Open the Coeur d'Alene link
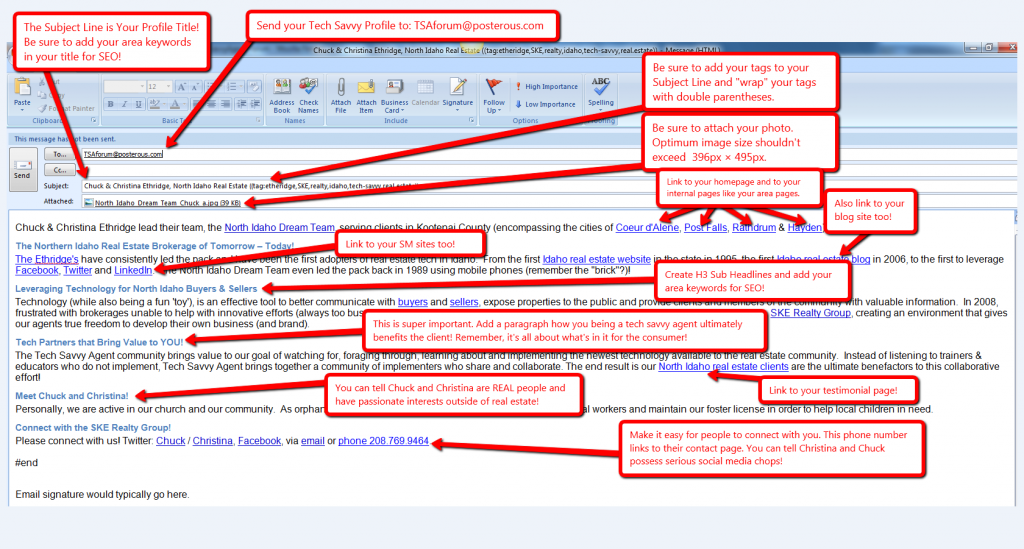The width and height of the screenshot is (1024, 549). click(x=647, y=227)
